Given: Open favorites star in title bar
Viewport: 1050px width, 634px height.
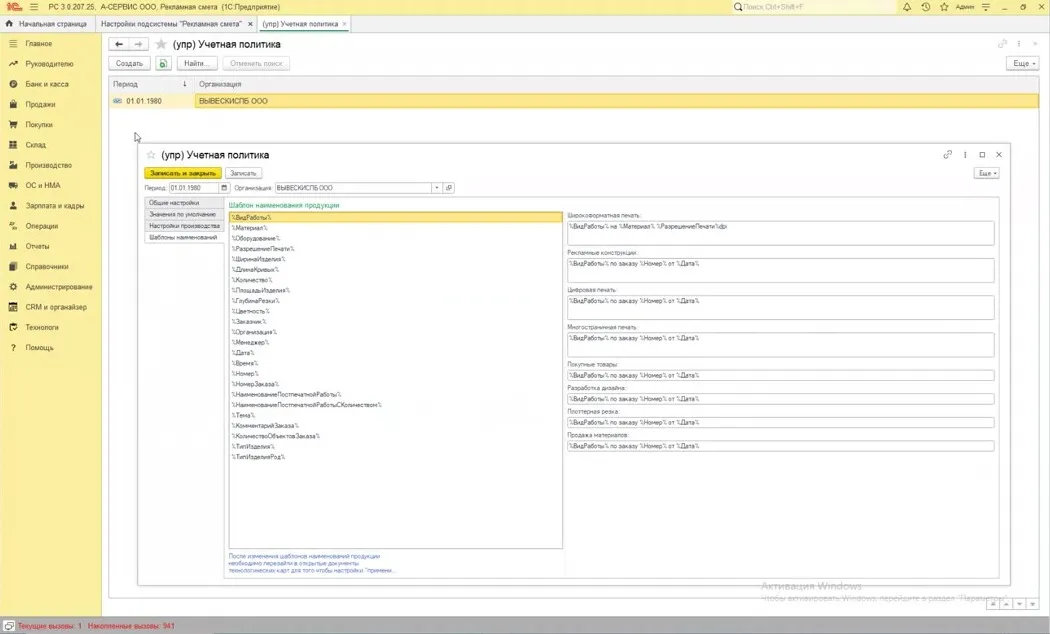Looking at the screenshot, I should pyautogui.click(x=944, y=7).
